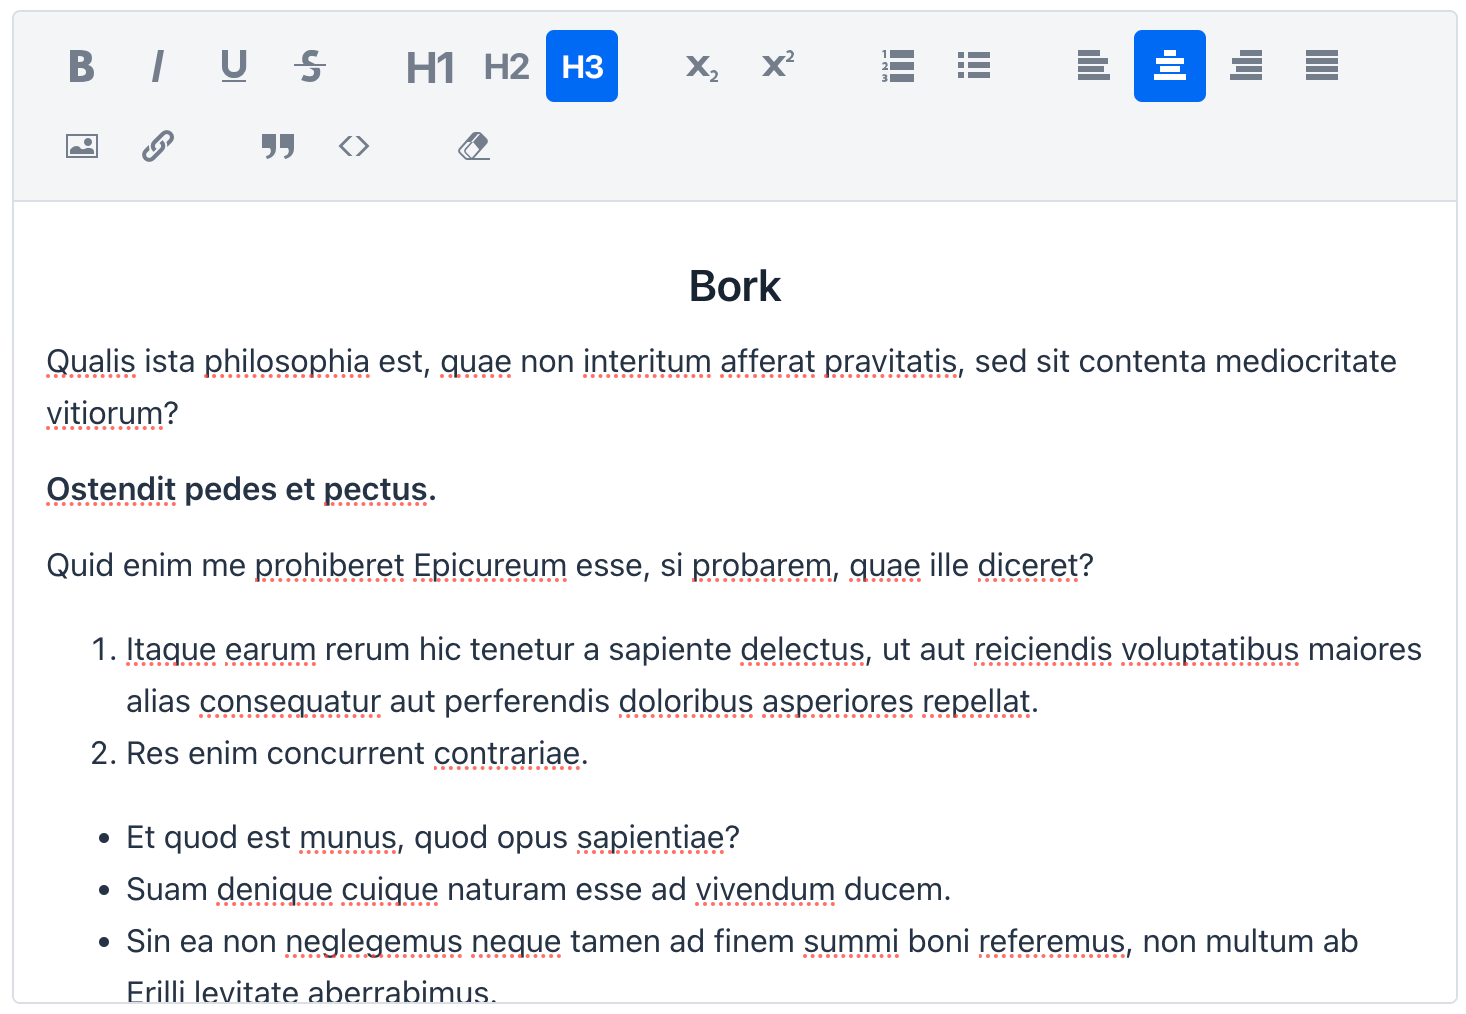This screenshot has height=1014, width=1466.
Task: Apply justified text alignment
Action: 1321,66
